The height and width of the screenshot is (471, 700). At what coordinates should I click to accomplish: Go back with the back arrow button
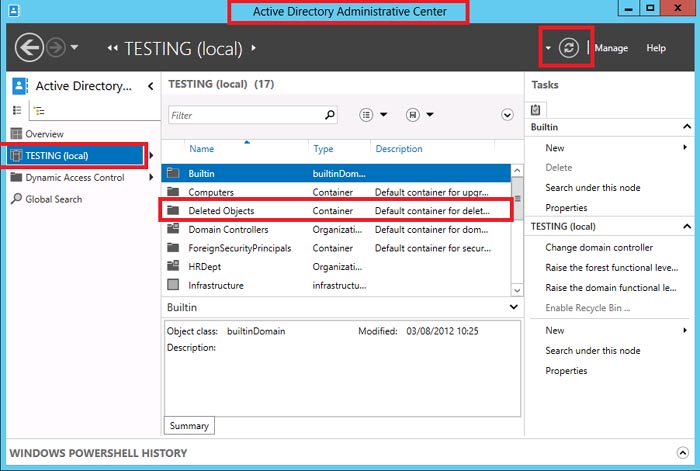(29, 47)
